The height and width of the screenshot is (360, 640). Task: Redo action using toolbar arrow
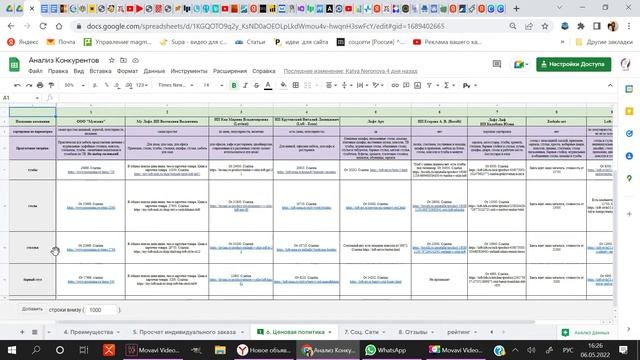point(29,85)
